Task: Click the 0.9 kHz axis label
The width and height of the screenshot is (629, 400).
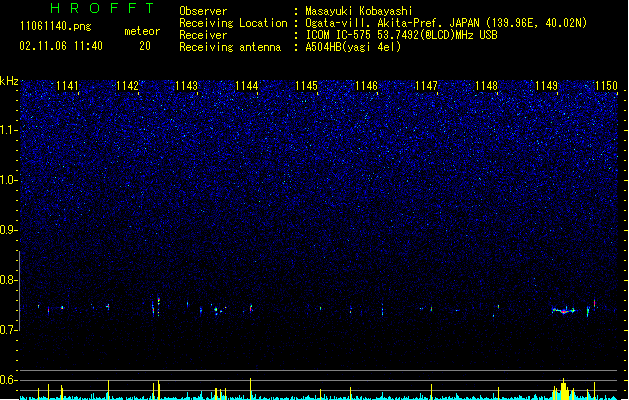Action: click(x=9, y=230)
